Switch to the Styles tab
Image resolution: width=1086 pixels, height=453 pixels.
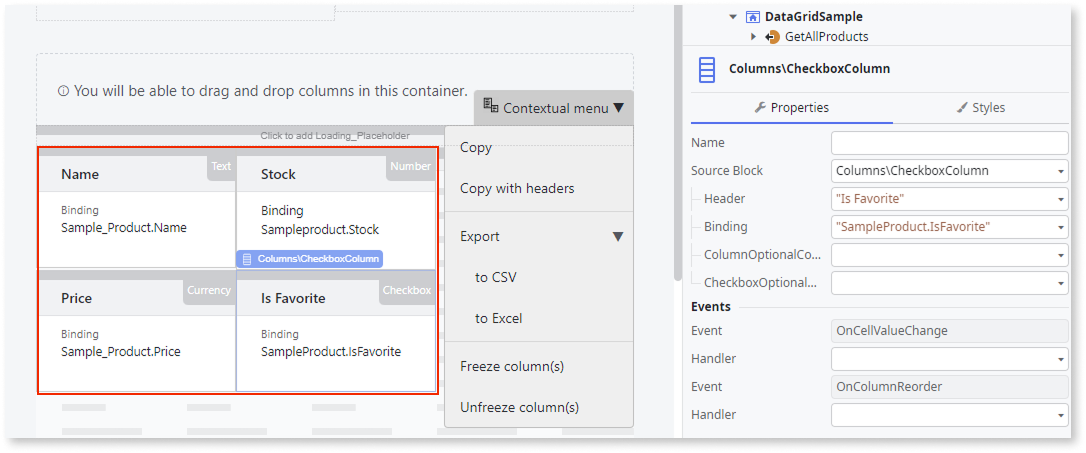981,108
